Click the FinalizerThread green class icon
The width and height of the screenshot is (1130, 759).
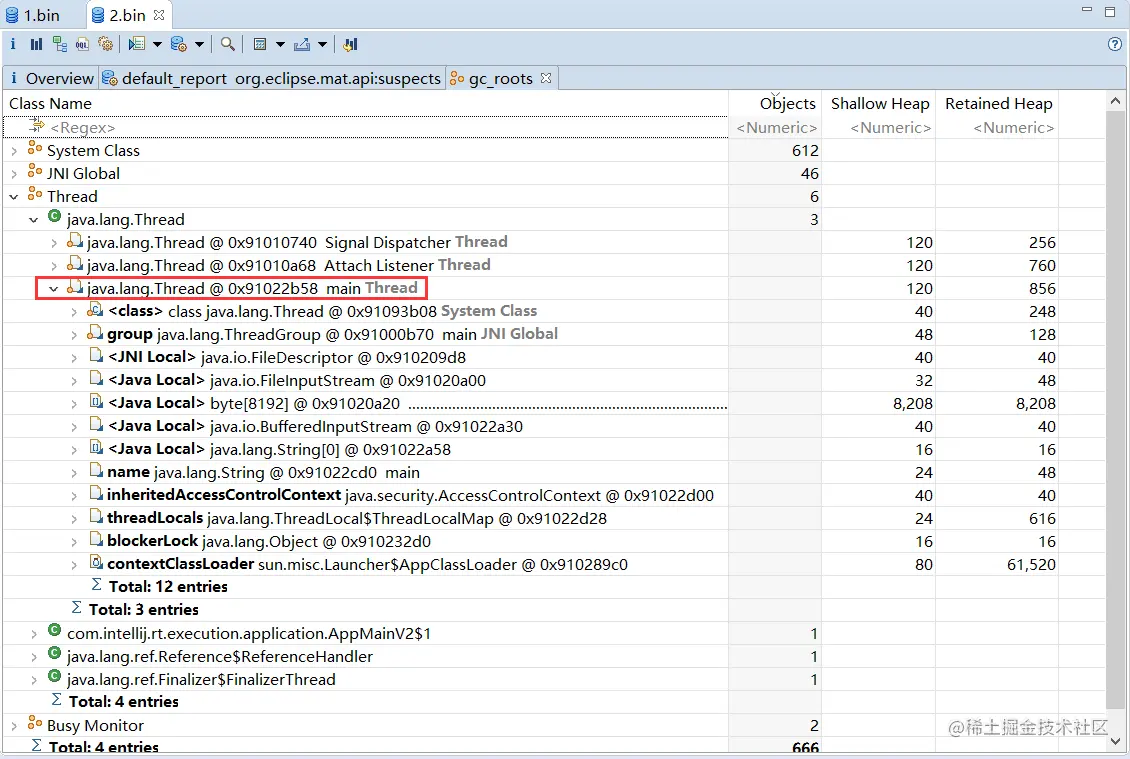click(54, 677)
